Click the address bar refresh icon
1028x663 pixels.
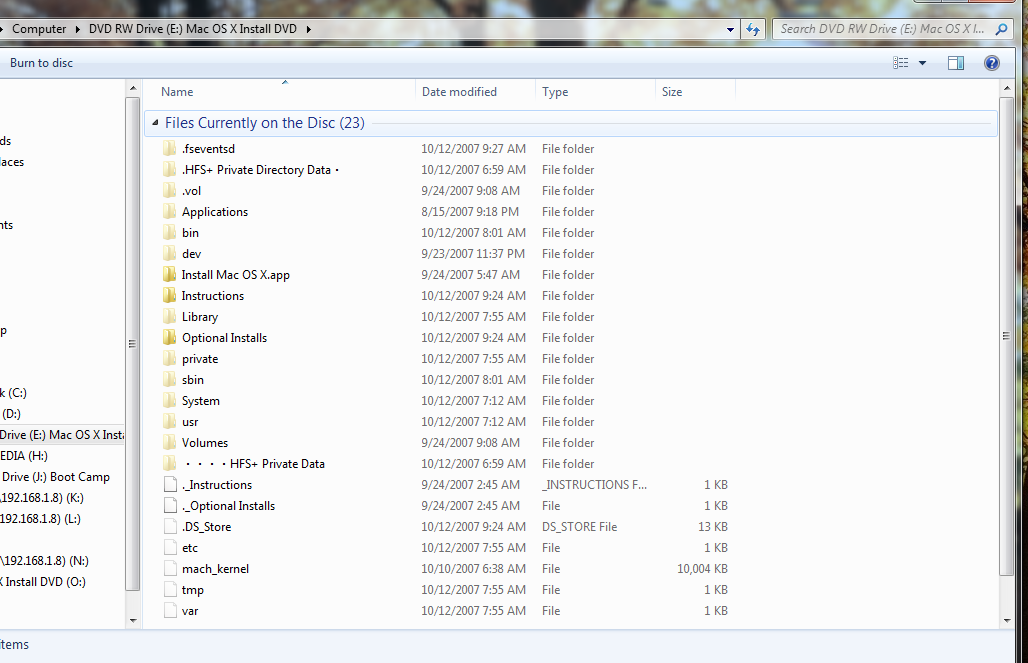[x=753, y=29]
